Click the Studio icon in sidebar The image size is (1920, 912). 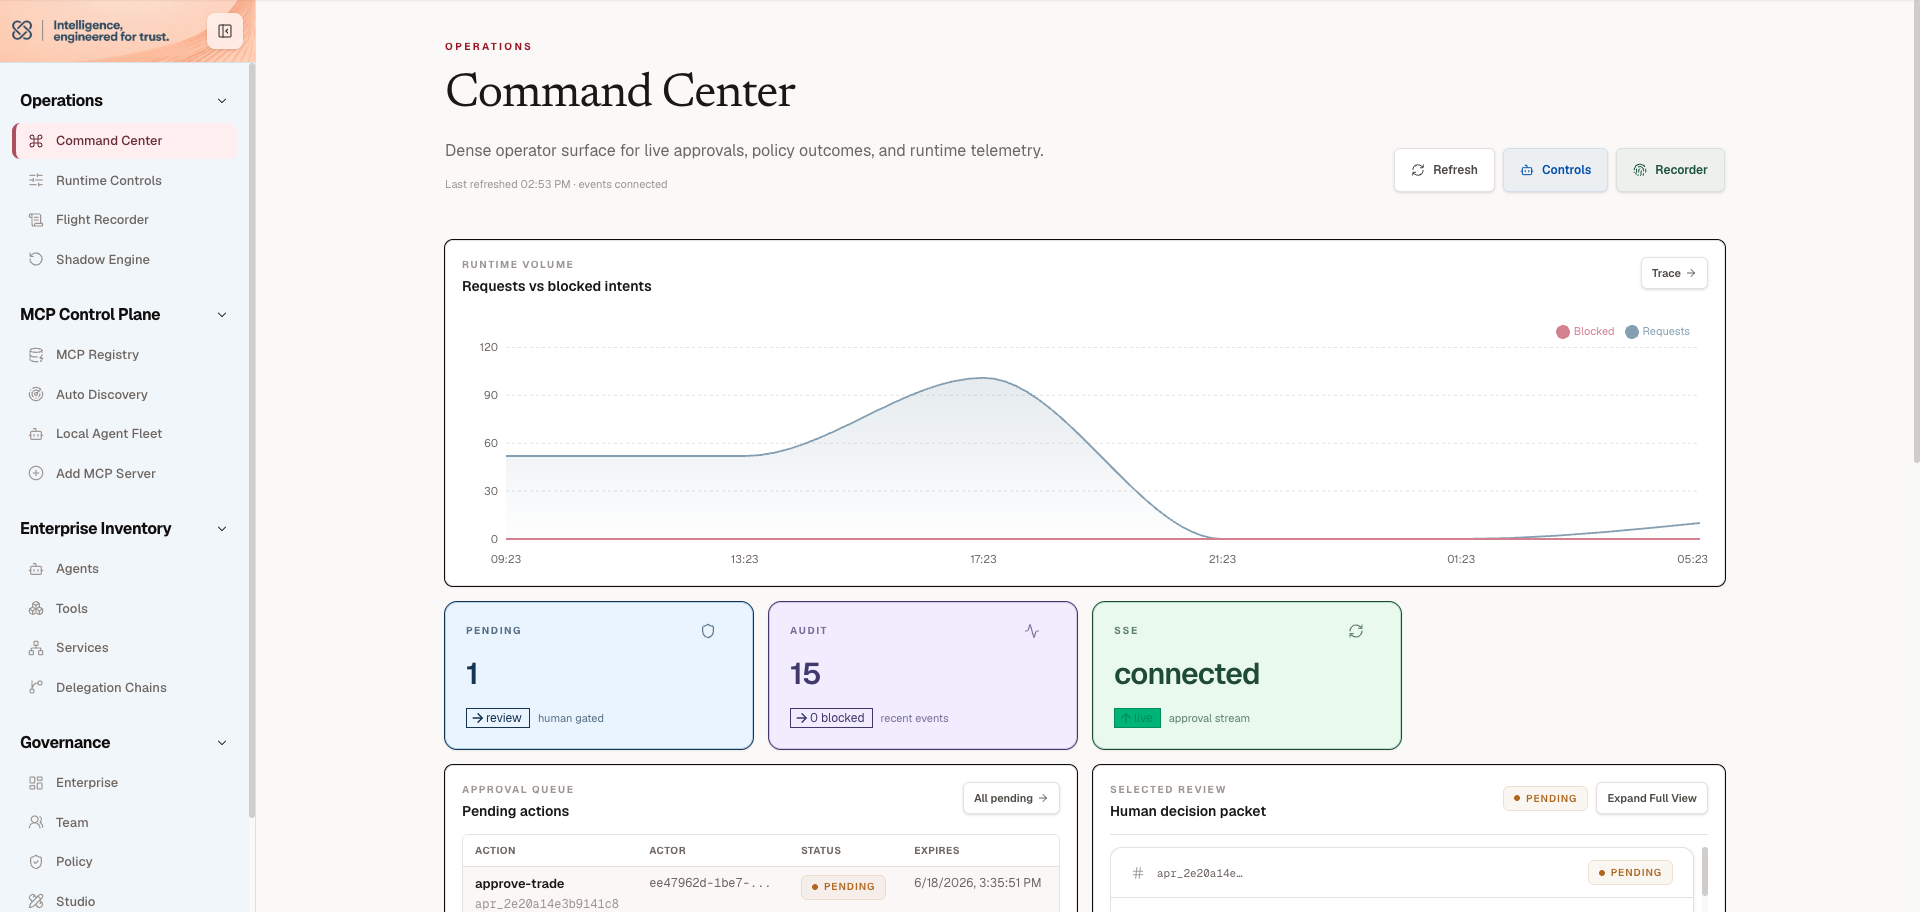click(x=36, y=902)
